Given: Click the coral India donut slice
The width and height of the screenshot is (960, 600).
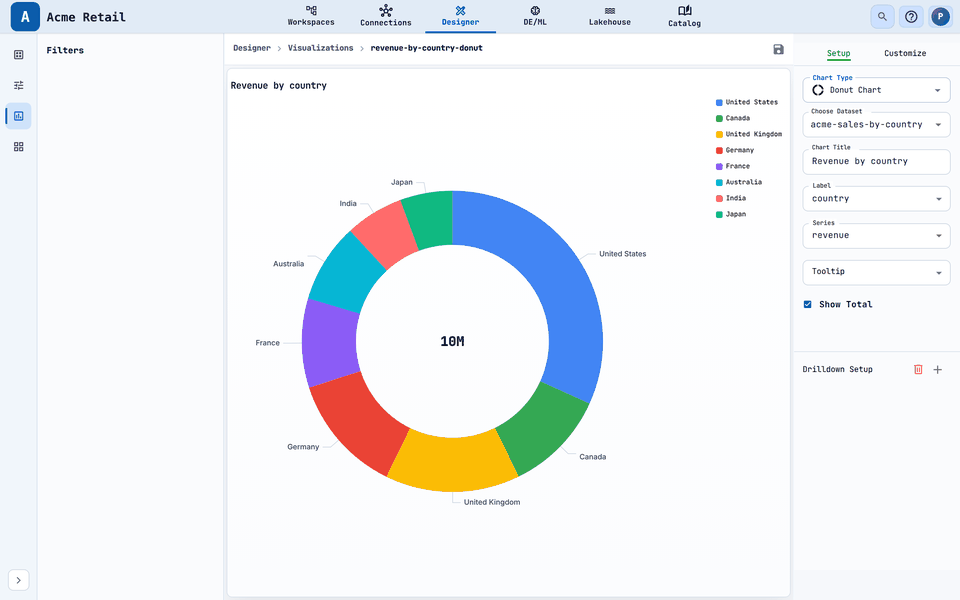Looking at the screenshot, I should 383,233.
